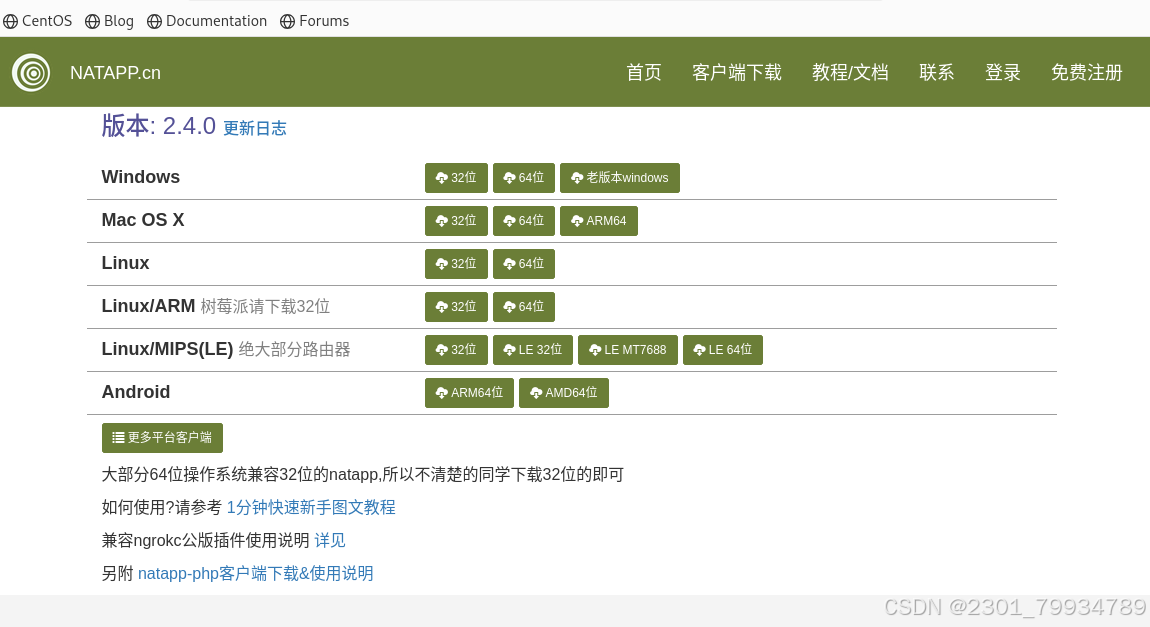Download Linux/ARM 32位 client
This screenshot has width=1150, height=627.
click(456, 307)
